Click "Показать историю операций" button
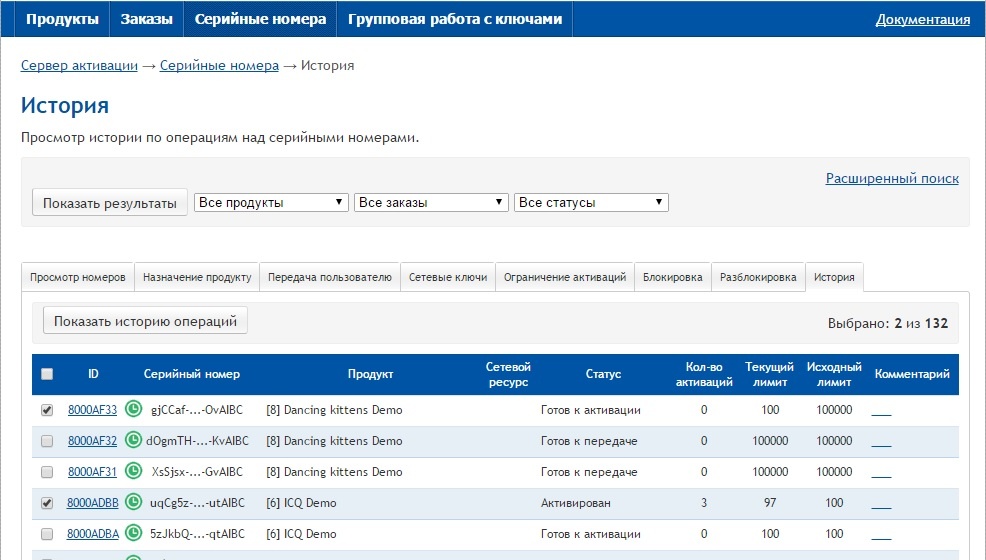 145,321
